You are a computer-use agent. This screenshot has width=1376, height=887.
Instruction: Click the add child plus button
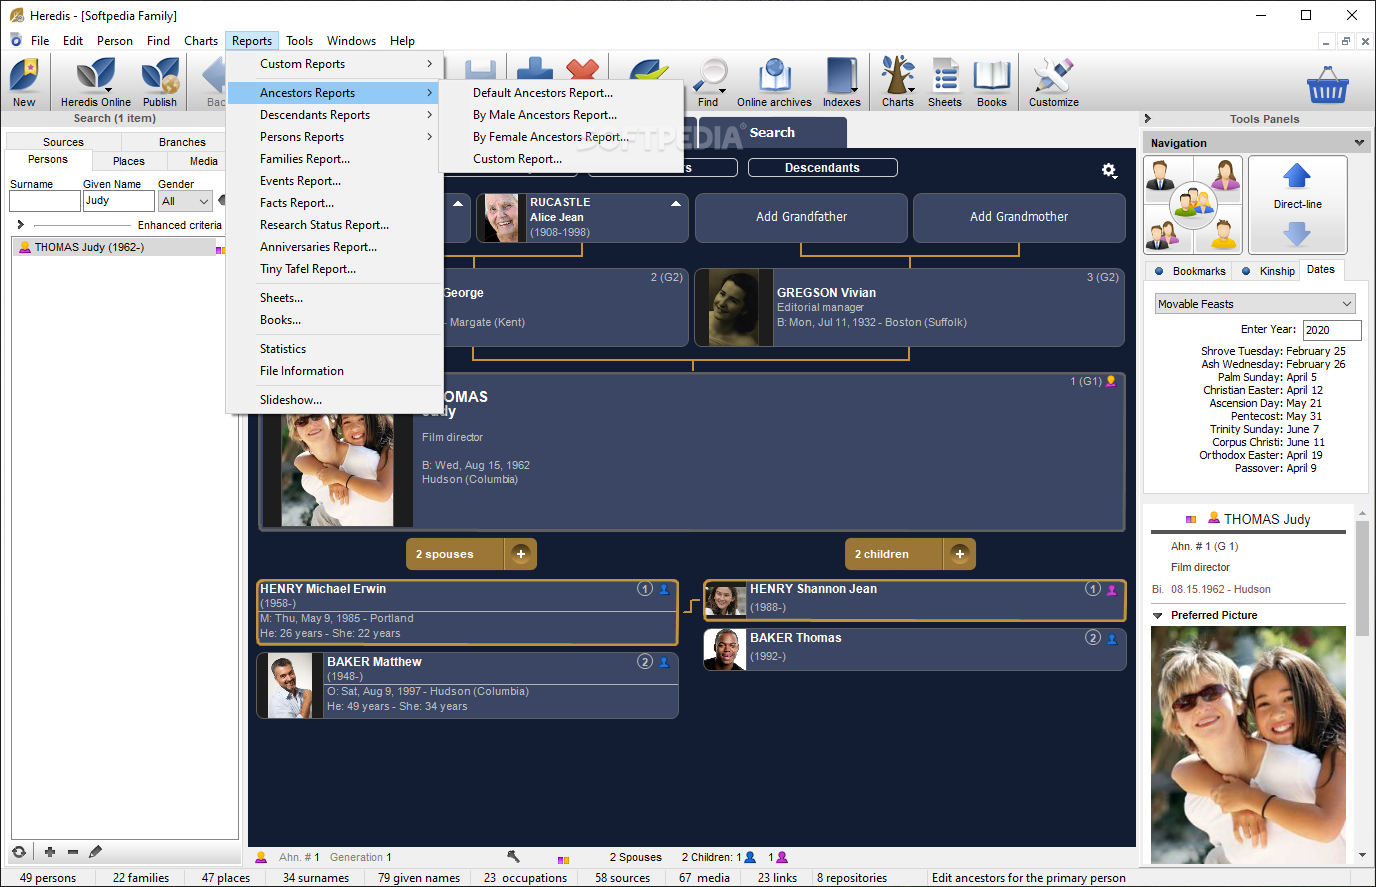click(x=960, y=554)
